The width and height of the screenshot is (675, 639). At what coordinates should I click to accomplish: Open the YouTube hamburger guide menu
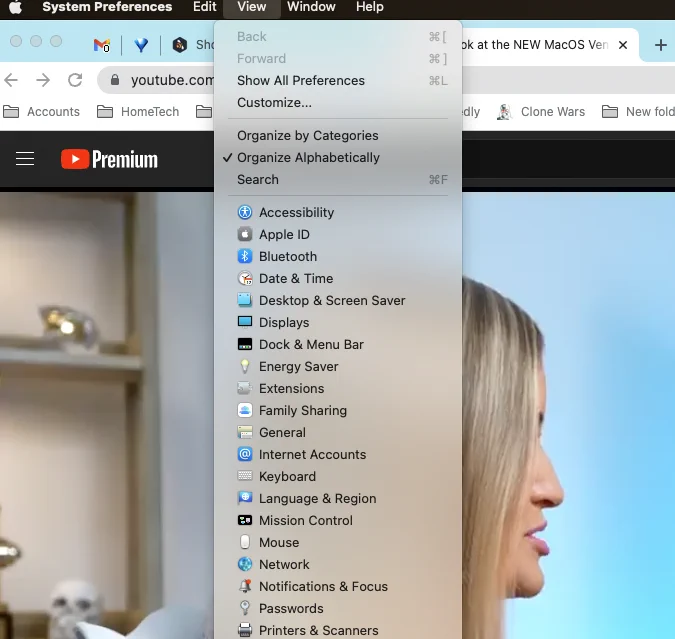click(x=25, y=158)
